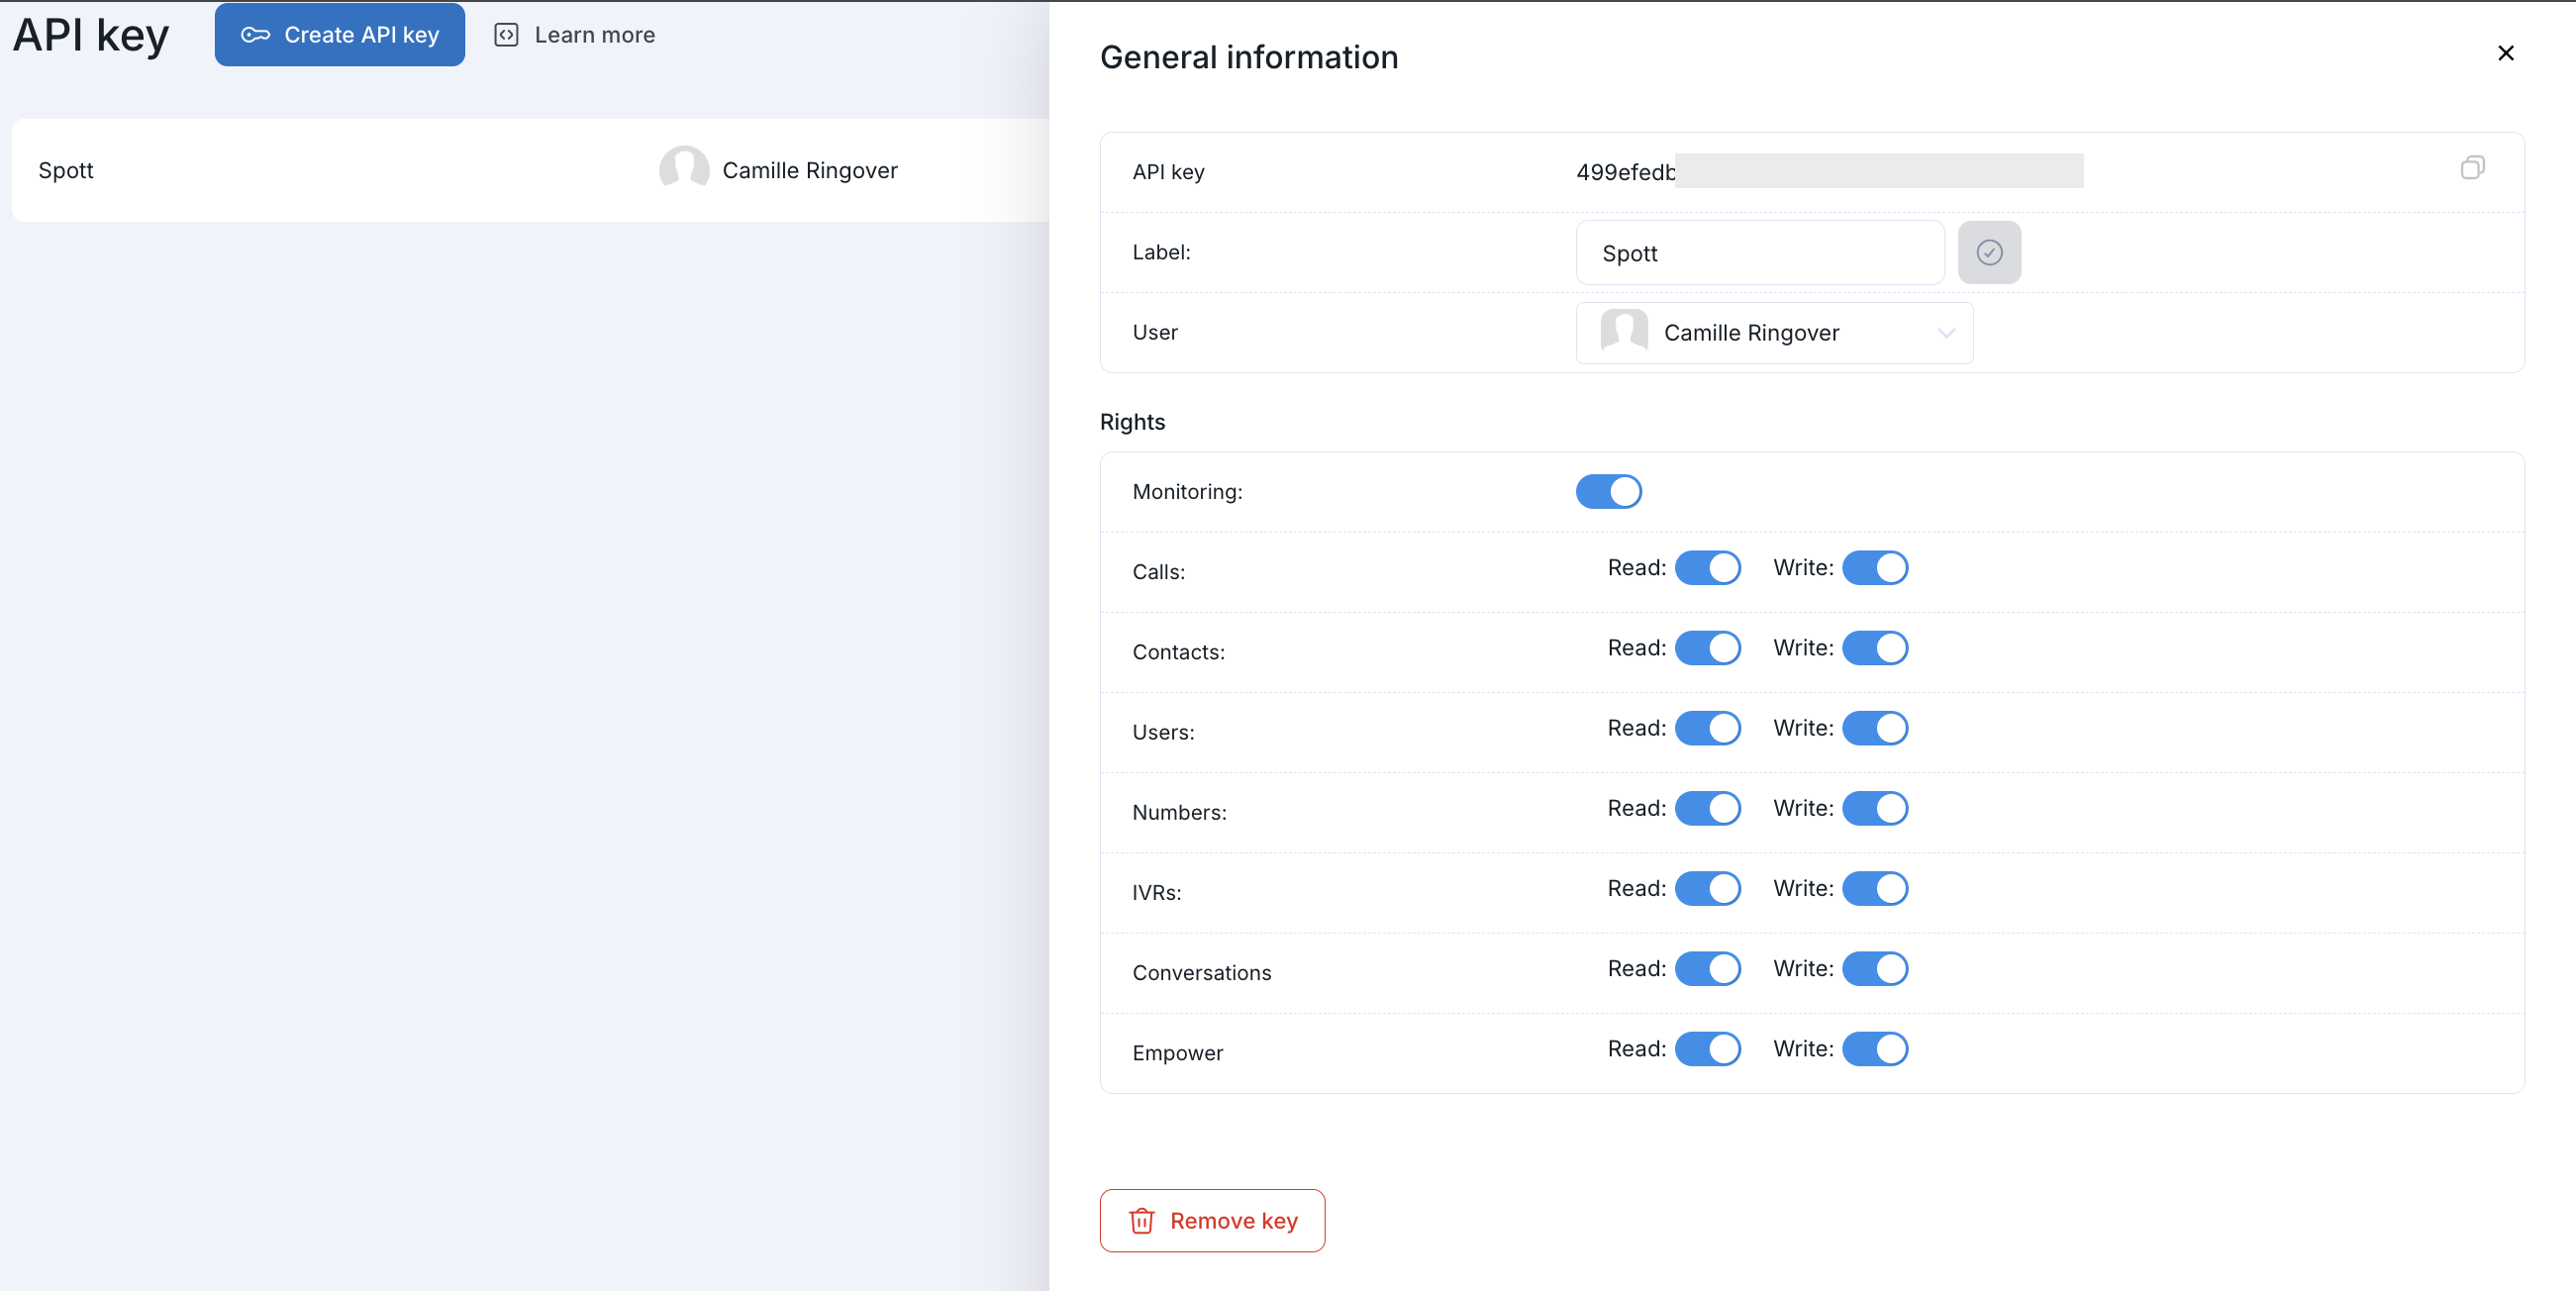Copy the API key with clipboard icon

pos(2471,168)
